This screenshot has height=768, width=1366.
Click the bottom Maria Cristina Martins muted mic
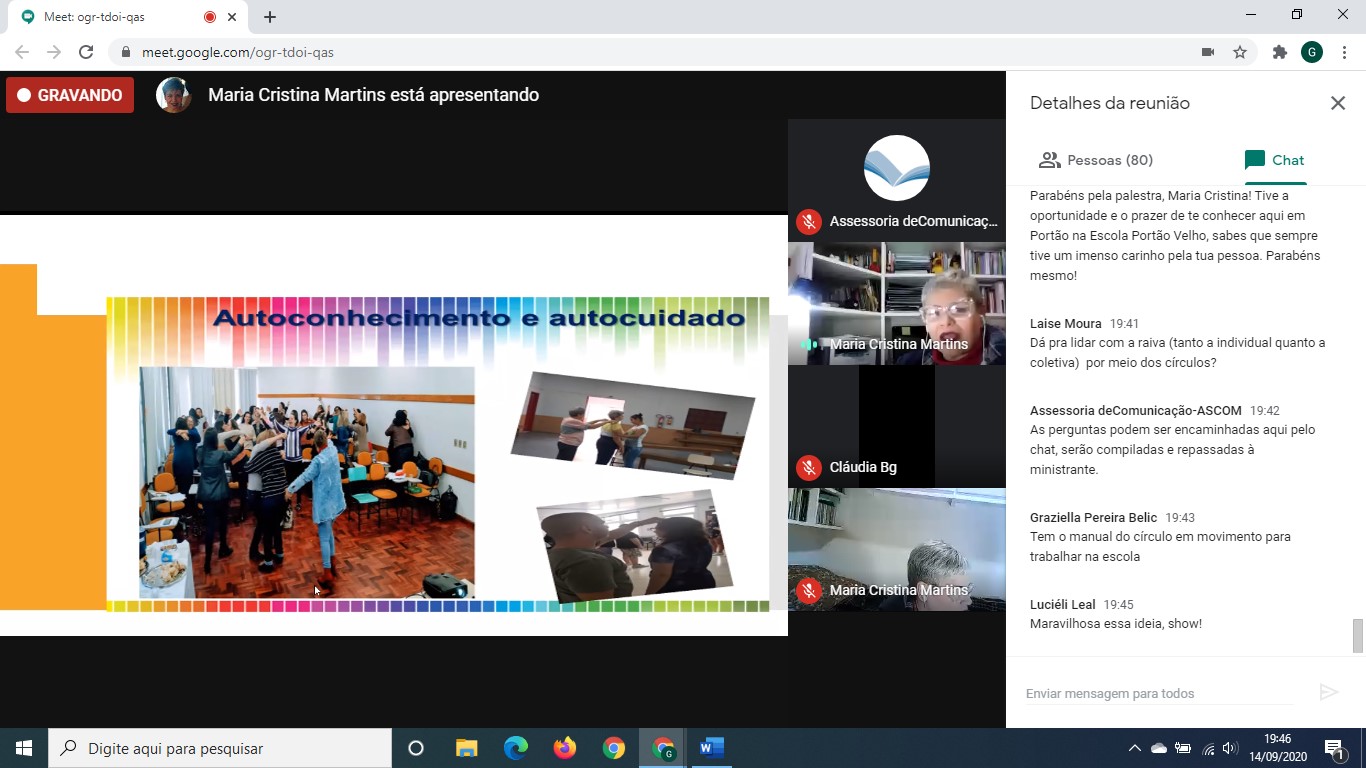pyautogui.click(x=809, y=590)
